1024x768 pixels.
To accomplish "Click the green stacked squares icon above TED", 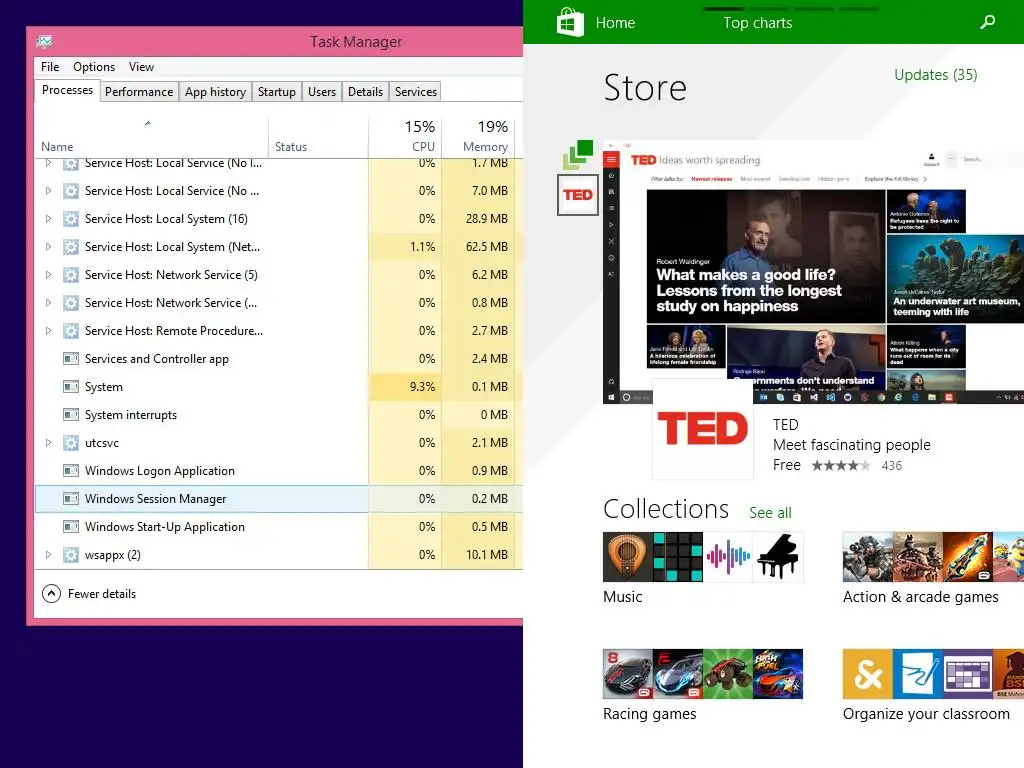I will tap(578, 155).
